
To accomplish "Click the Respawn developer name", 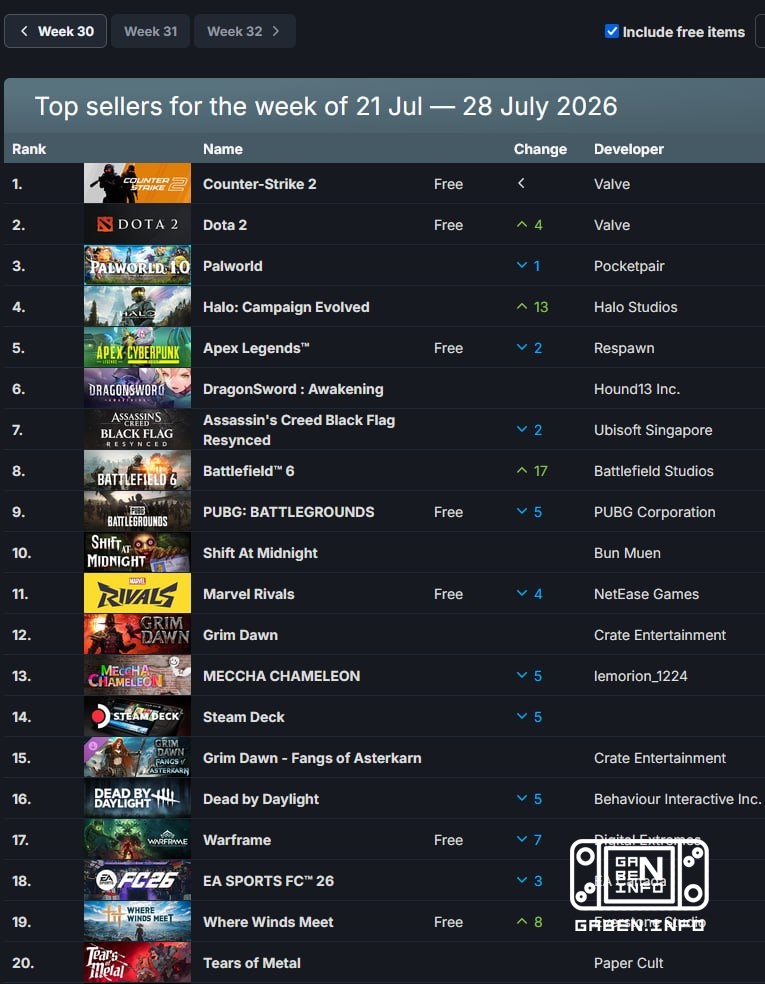I will 624,348.
